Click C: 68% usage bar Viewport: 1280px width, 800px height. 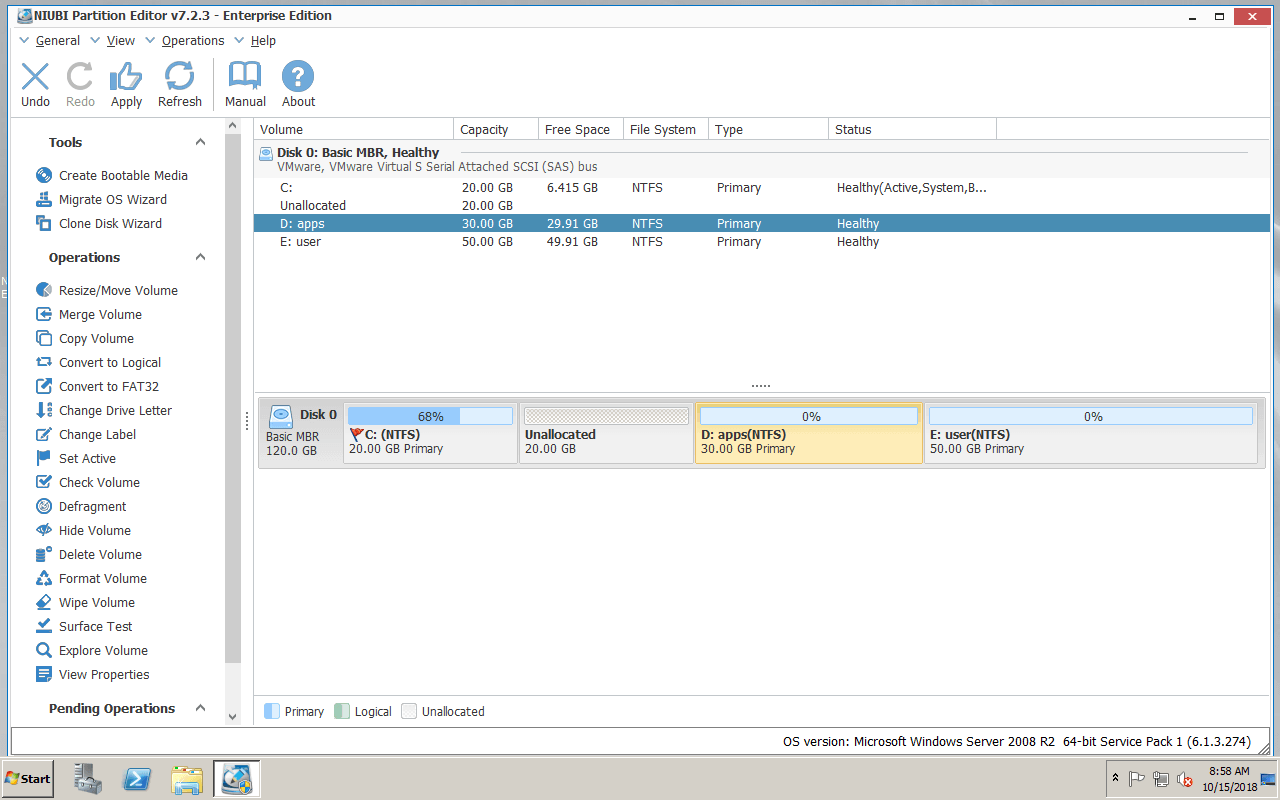point(431,416)
